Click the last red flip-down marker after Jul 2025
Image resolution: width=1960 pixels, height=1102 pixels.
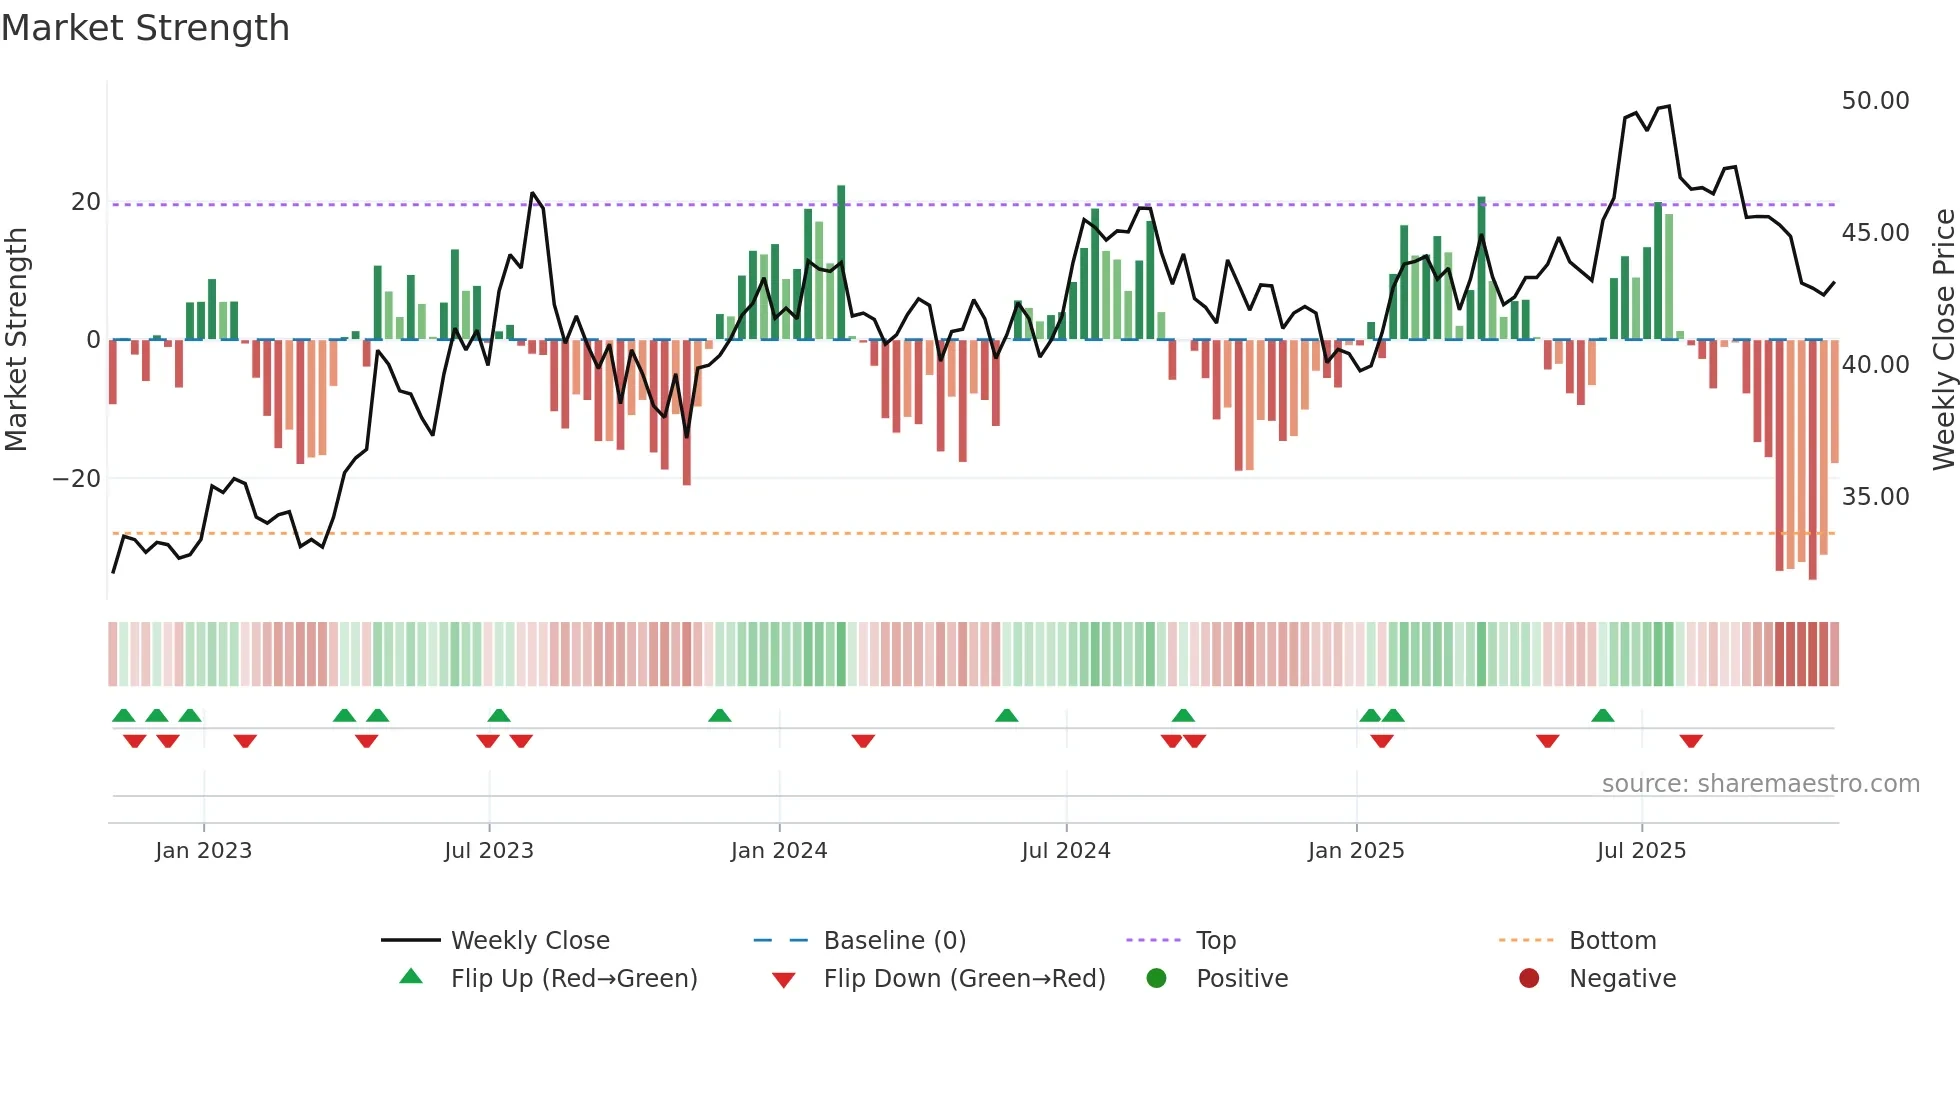coord(1691,741)
